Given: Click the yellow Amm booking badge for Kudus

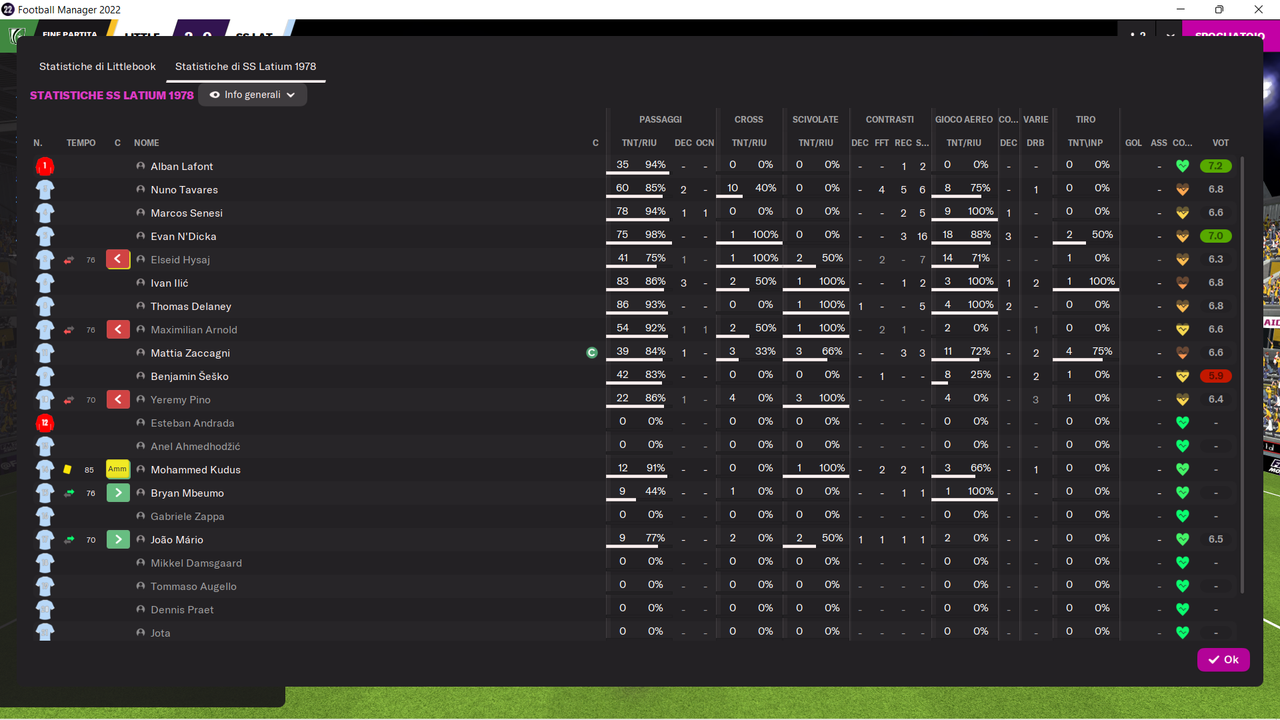Looking at the screenshot, I should 118,469.
